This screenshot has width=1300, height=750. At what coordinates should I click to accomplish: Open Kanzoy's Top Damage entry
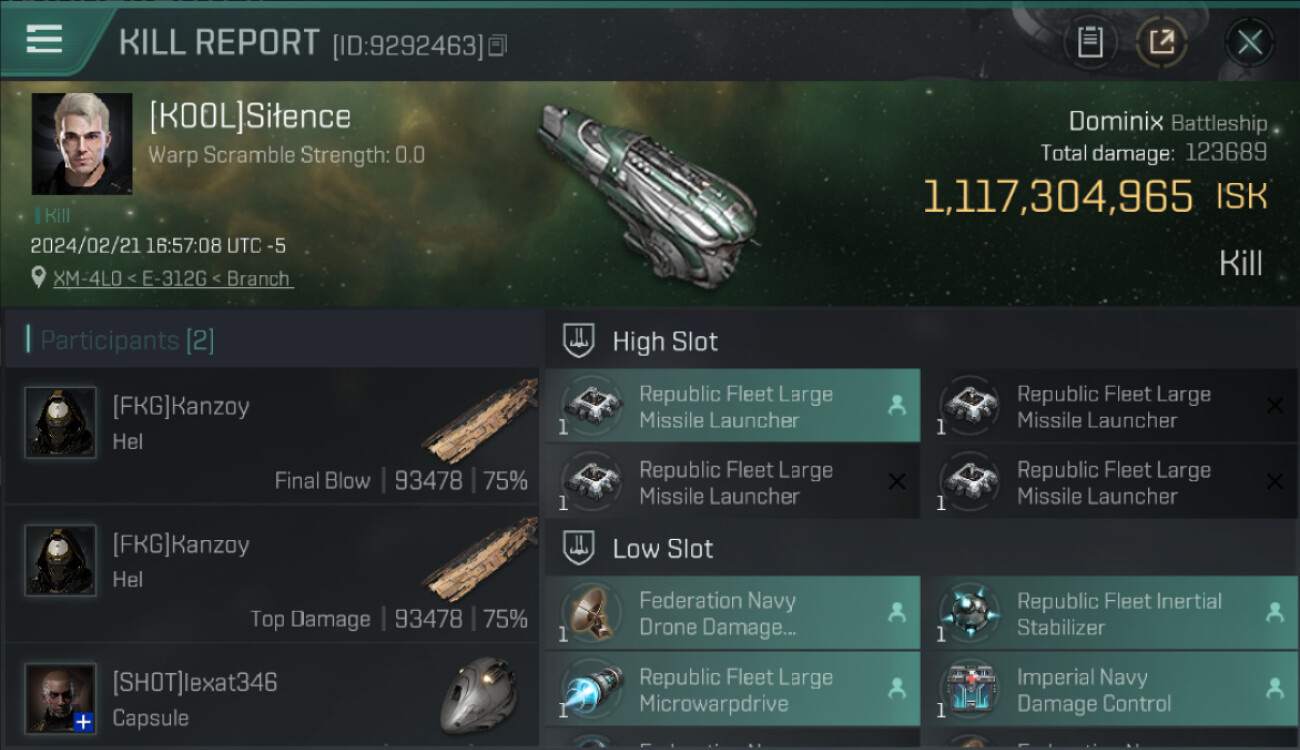click(272, 574)
